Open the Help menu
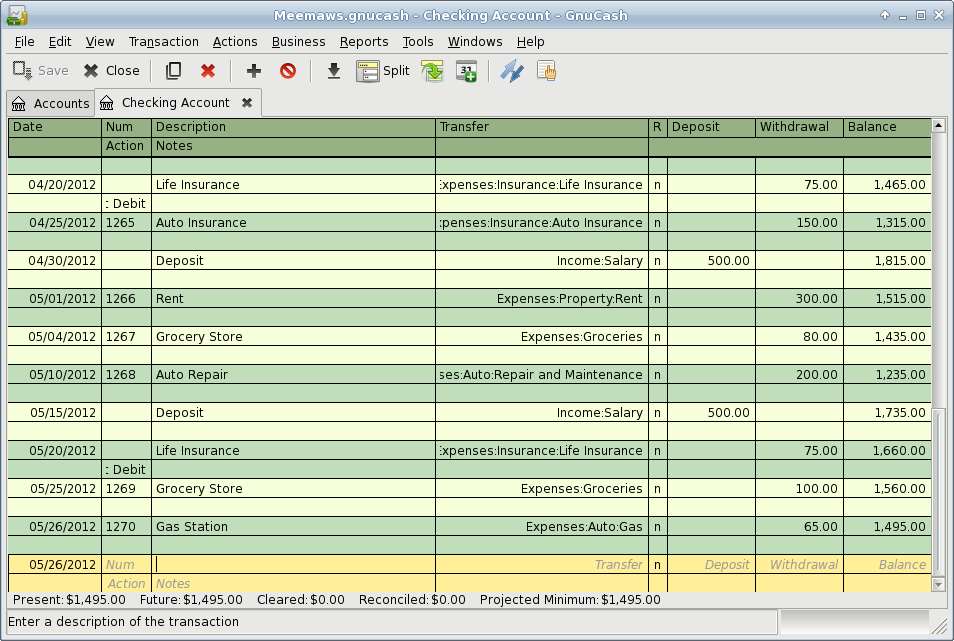This screenshot has height=641, width=954. tap(531, 41)
